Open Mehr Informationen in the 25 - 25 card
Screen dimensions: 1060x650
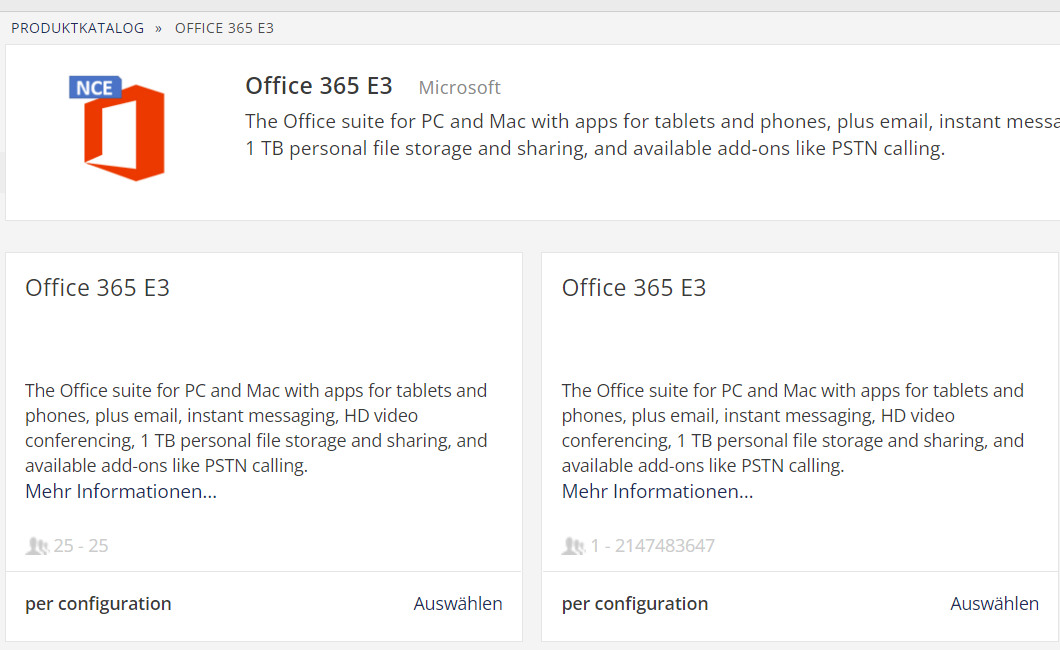[121, 491]
